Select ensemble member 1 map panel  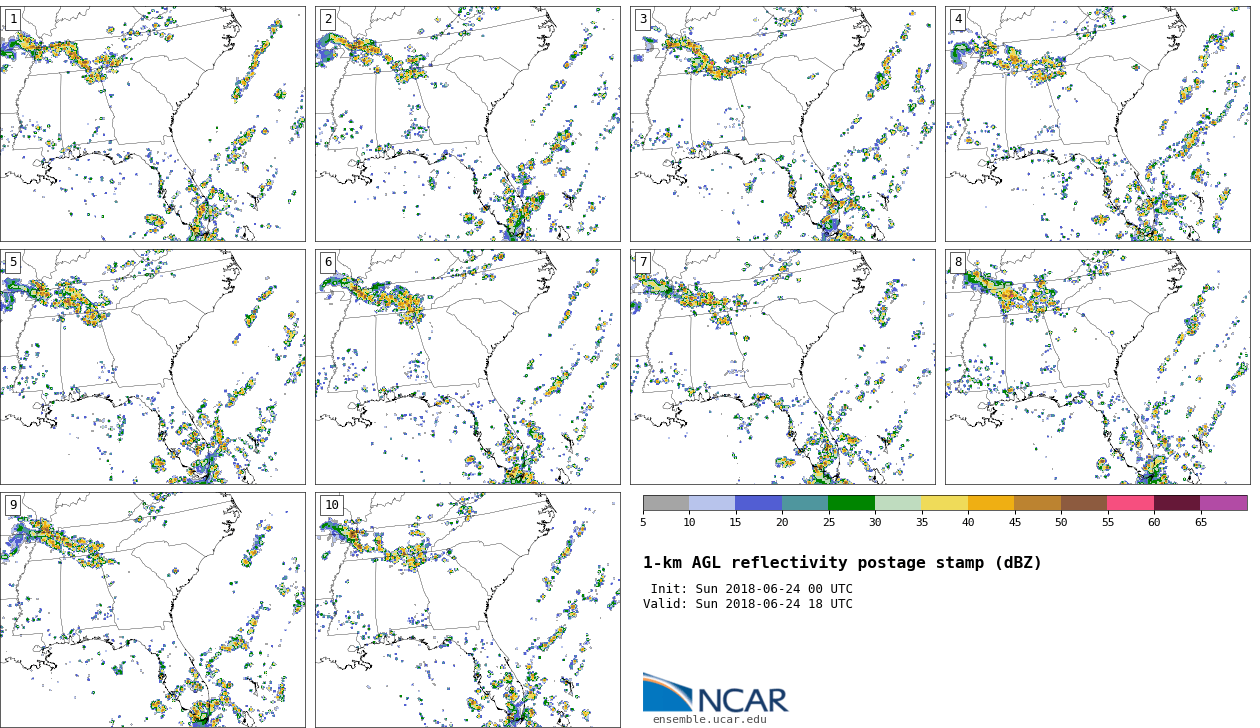153,124
